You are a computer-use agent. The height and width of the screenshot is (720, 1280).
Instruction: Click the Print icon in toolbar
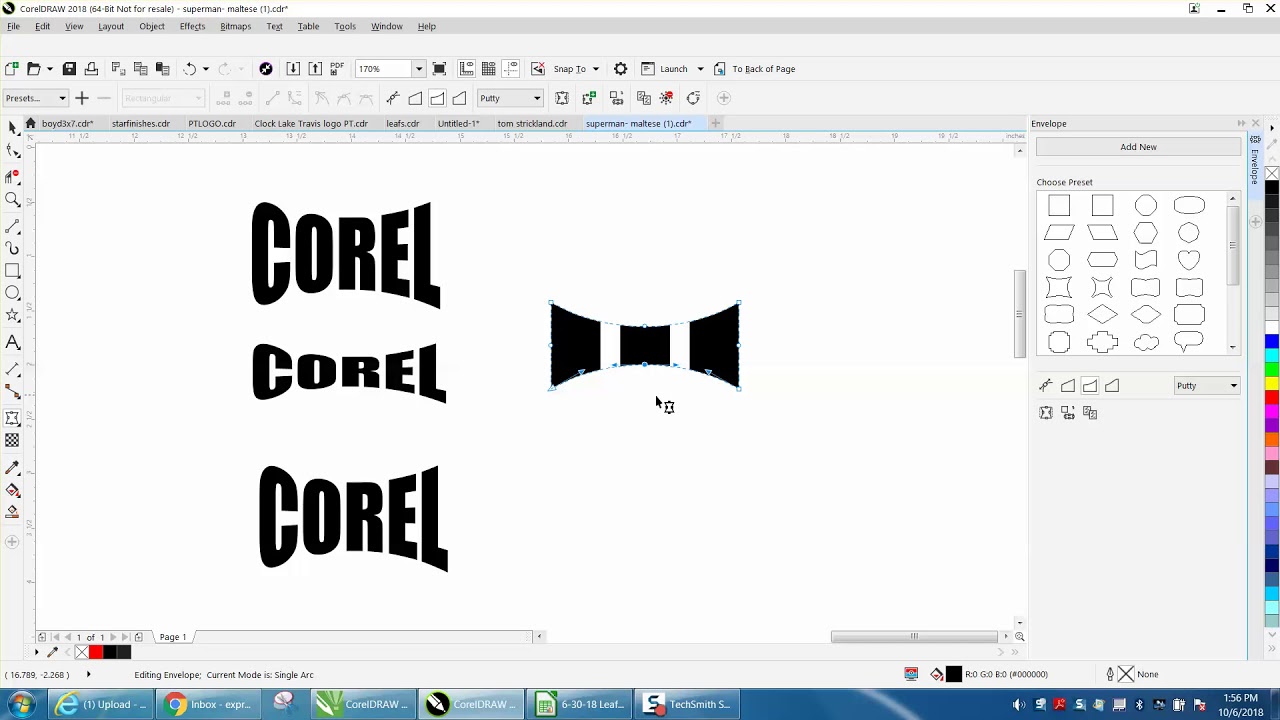coord(91,69)
